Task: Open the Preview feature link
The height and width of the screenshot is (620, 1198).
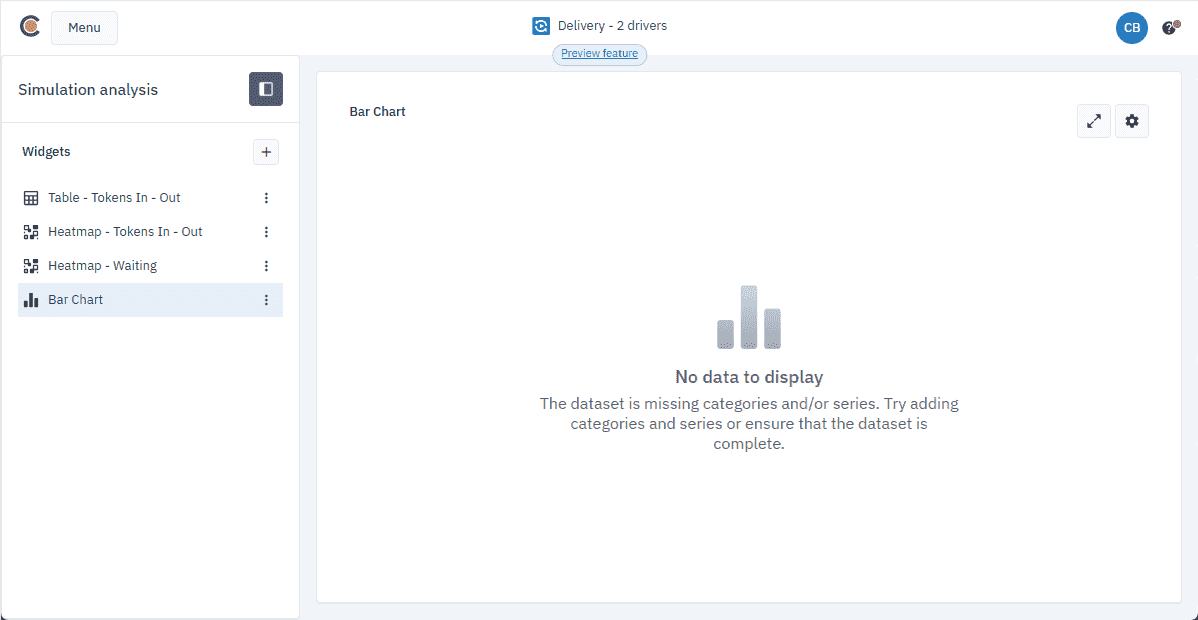Action: tap(600, 54)
